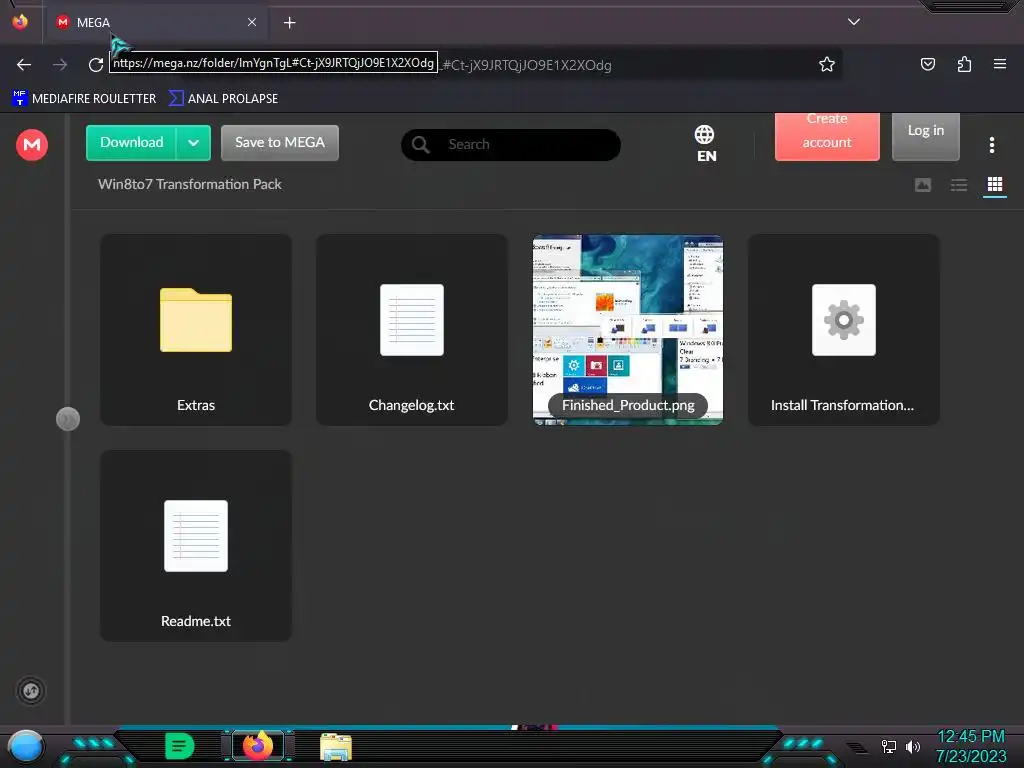Preview Finished_Product.png thumbnail
1024x768 pixels.
pos(628,330)
